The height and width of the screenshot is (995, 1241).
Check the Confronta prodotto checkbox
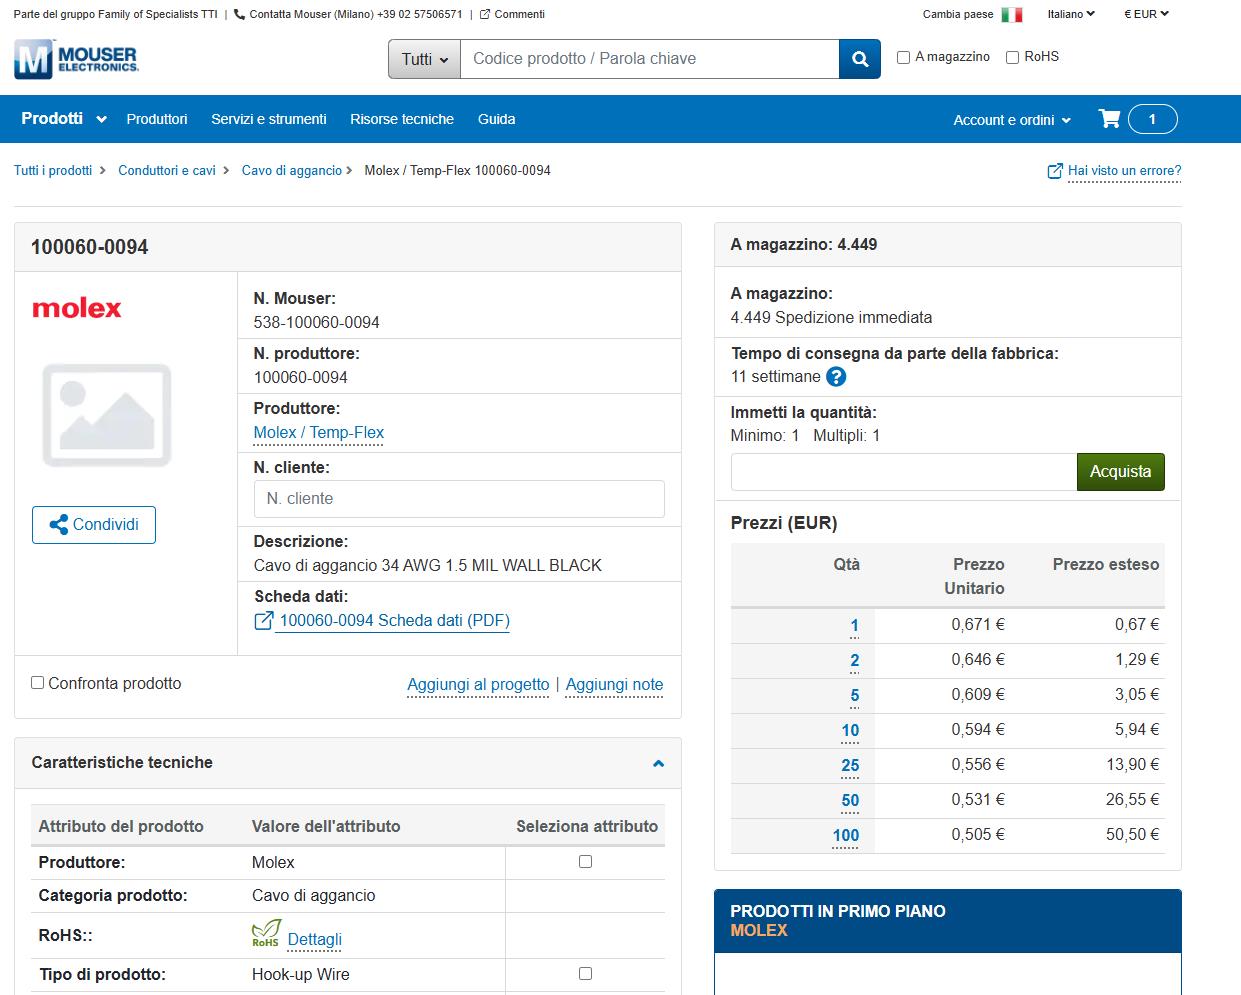pyautogui.click(x=38, y=683)
